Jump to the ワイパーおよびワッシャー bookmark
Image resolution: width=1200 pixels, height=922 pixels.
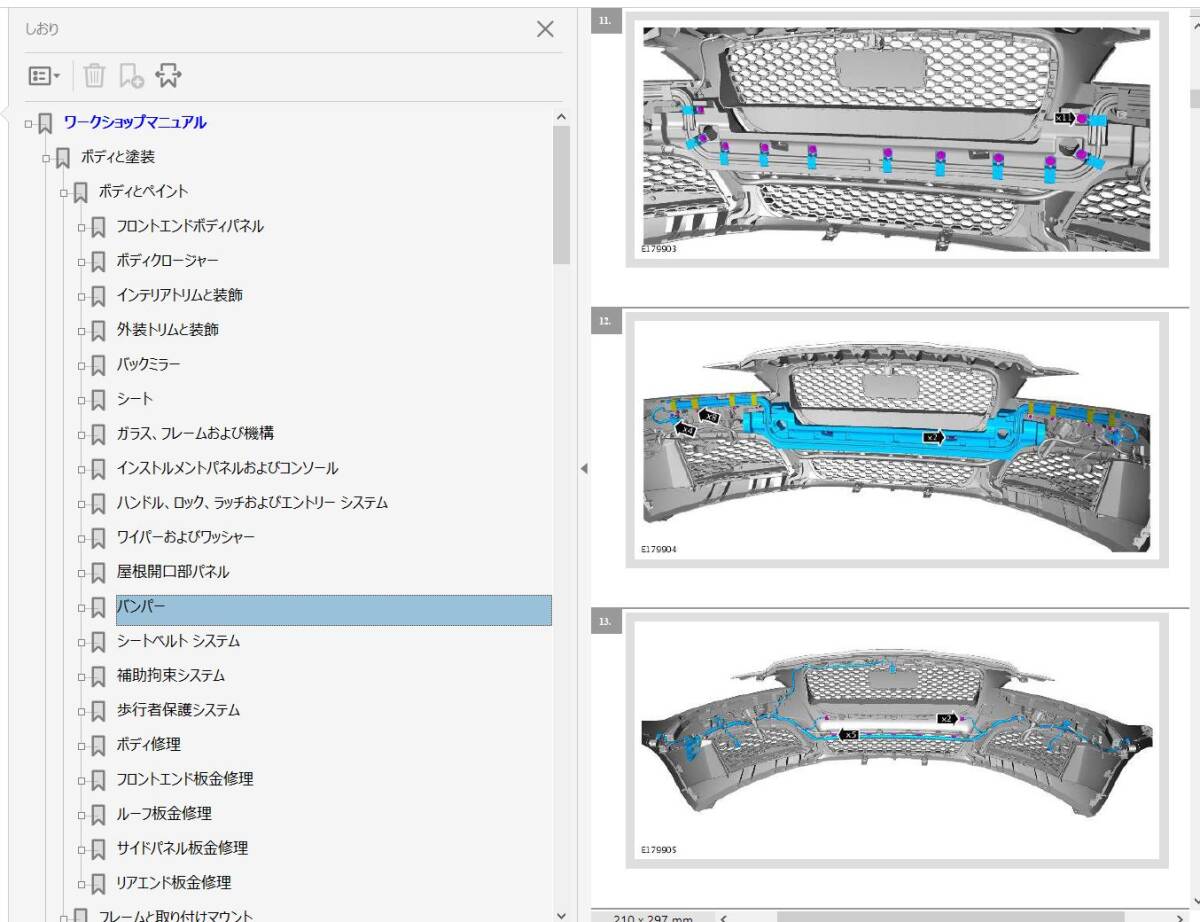point(185,537)
